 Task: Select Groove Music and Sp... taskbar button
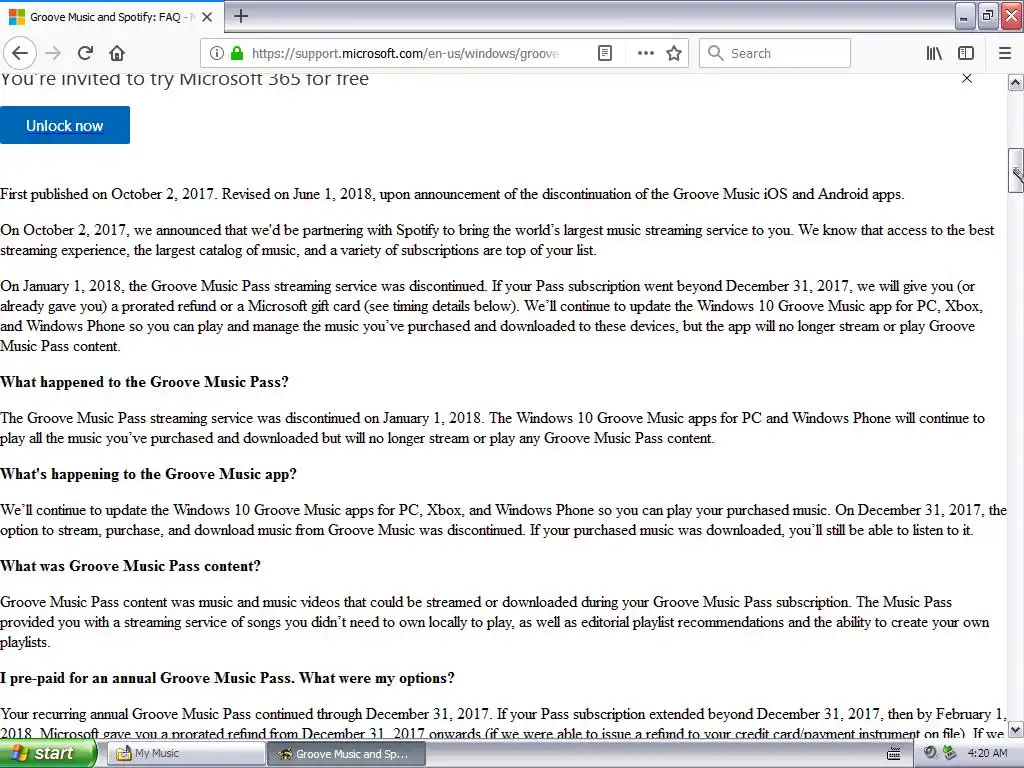347,753
